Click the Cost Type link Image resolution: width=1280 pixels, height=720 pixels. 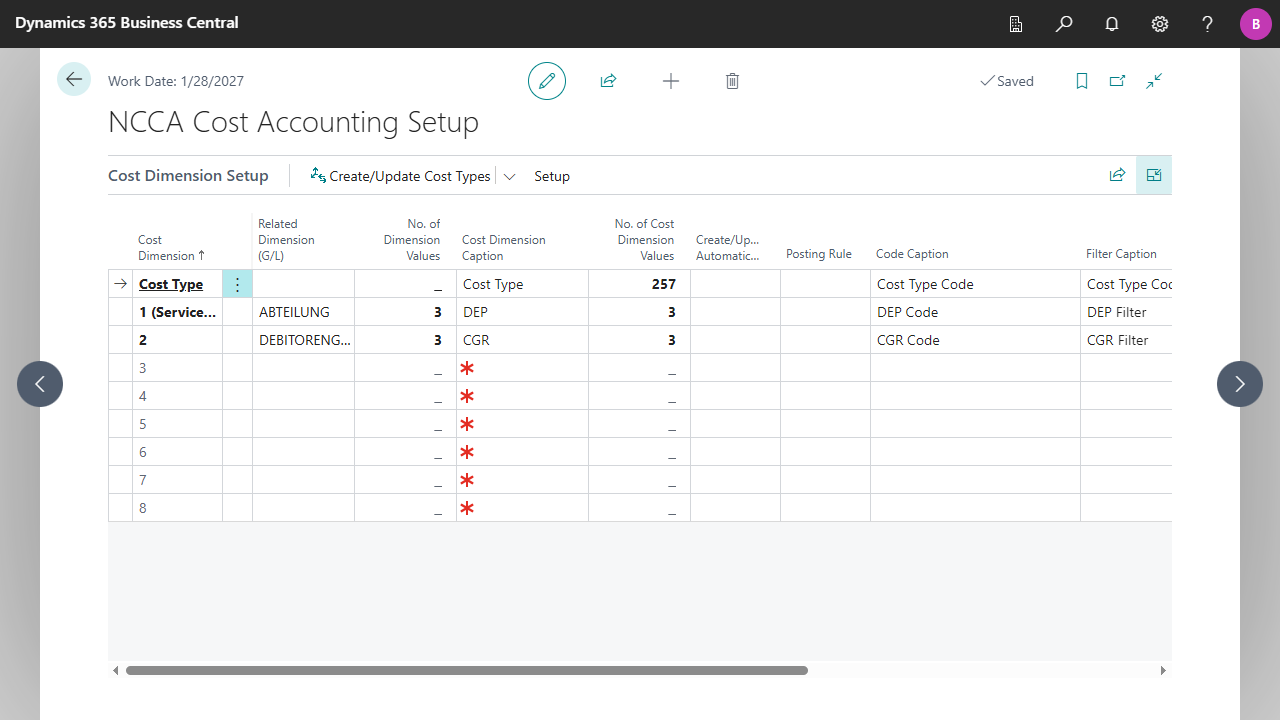click(x=171, y=284)
